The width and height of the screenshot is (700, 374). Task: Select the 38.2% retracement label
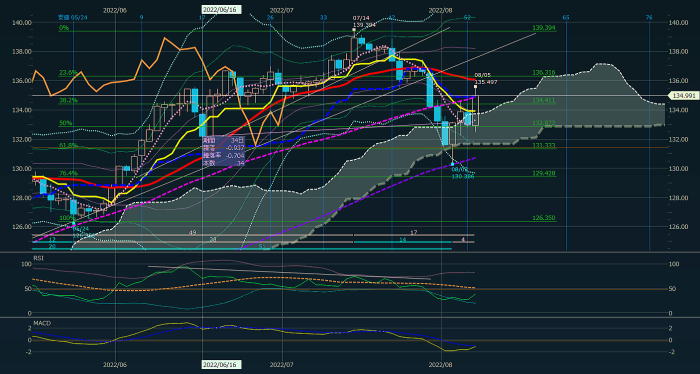pos(68,100)
